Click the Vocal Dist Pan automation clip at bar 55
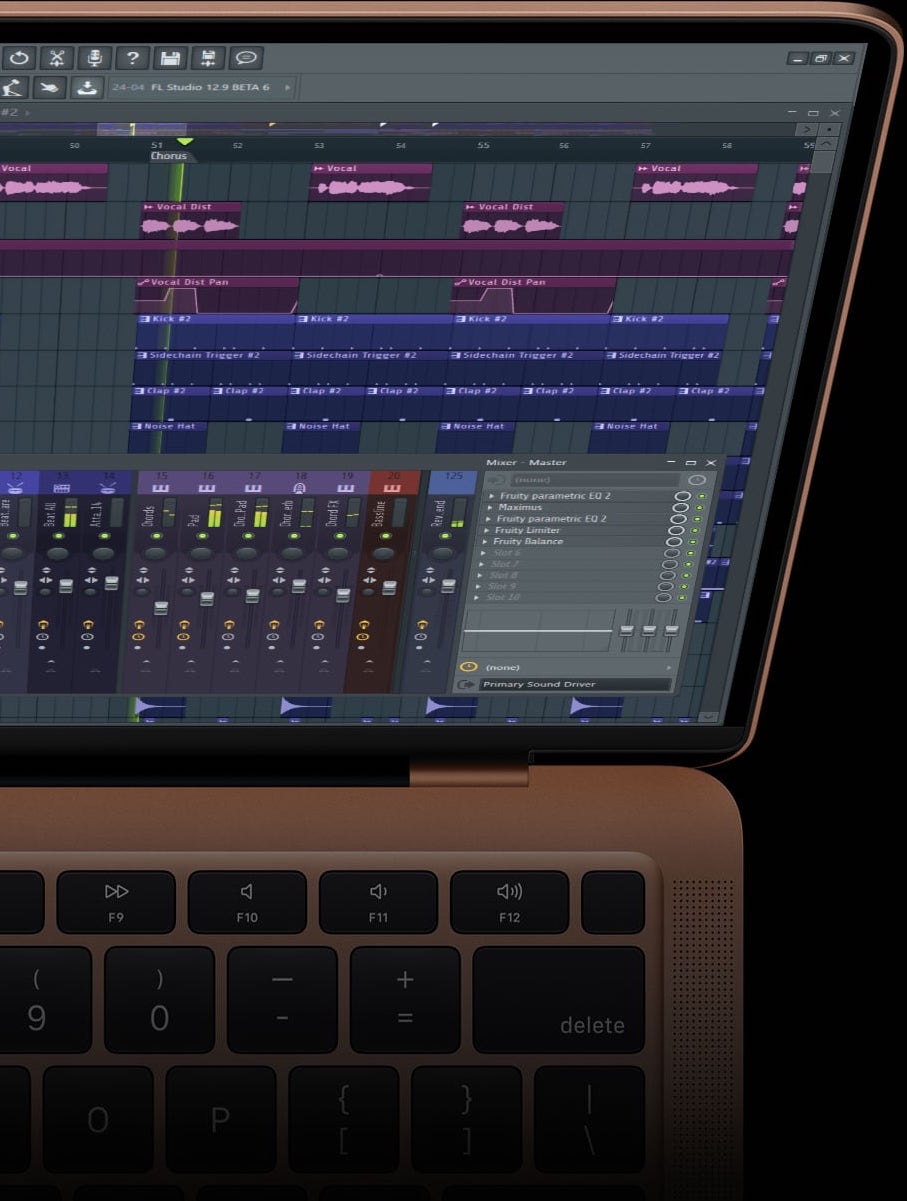The image size is (907, 1201). pos(534,296)
